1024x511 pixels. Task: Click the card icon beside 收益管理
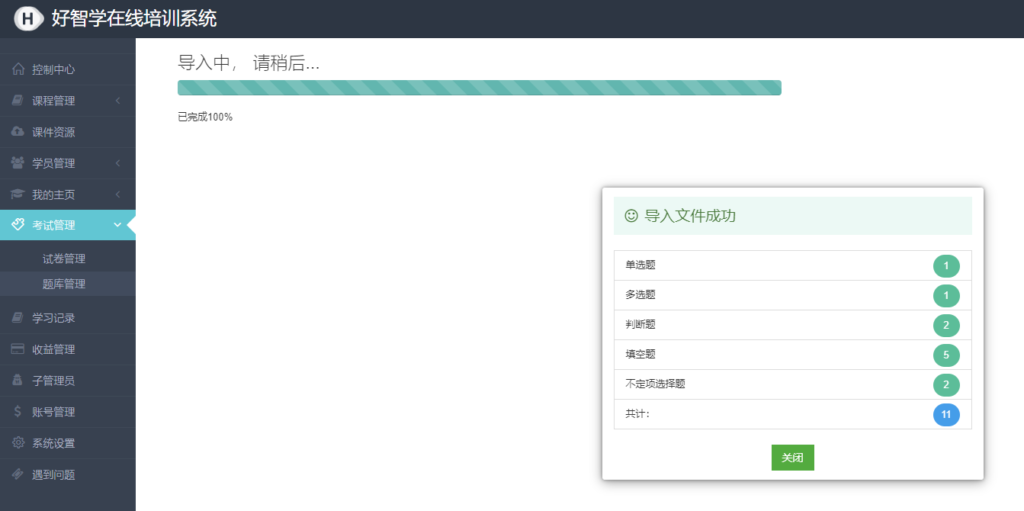tap(18, 349)
